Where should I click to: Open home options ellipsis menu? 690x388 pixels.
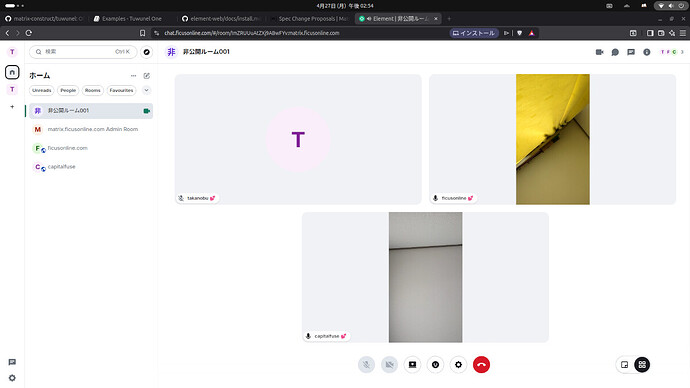[x=133, y=76]
